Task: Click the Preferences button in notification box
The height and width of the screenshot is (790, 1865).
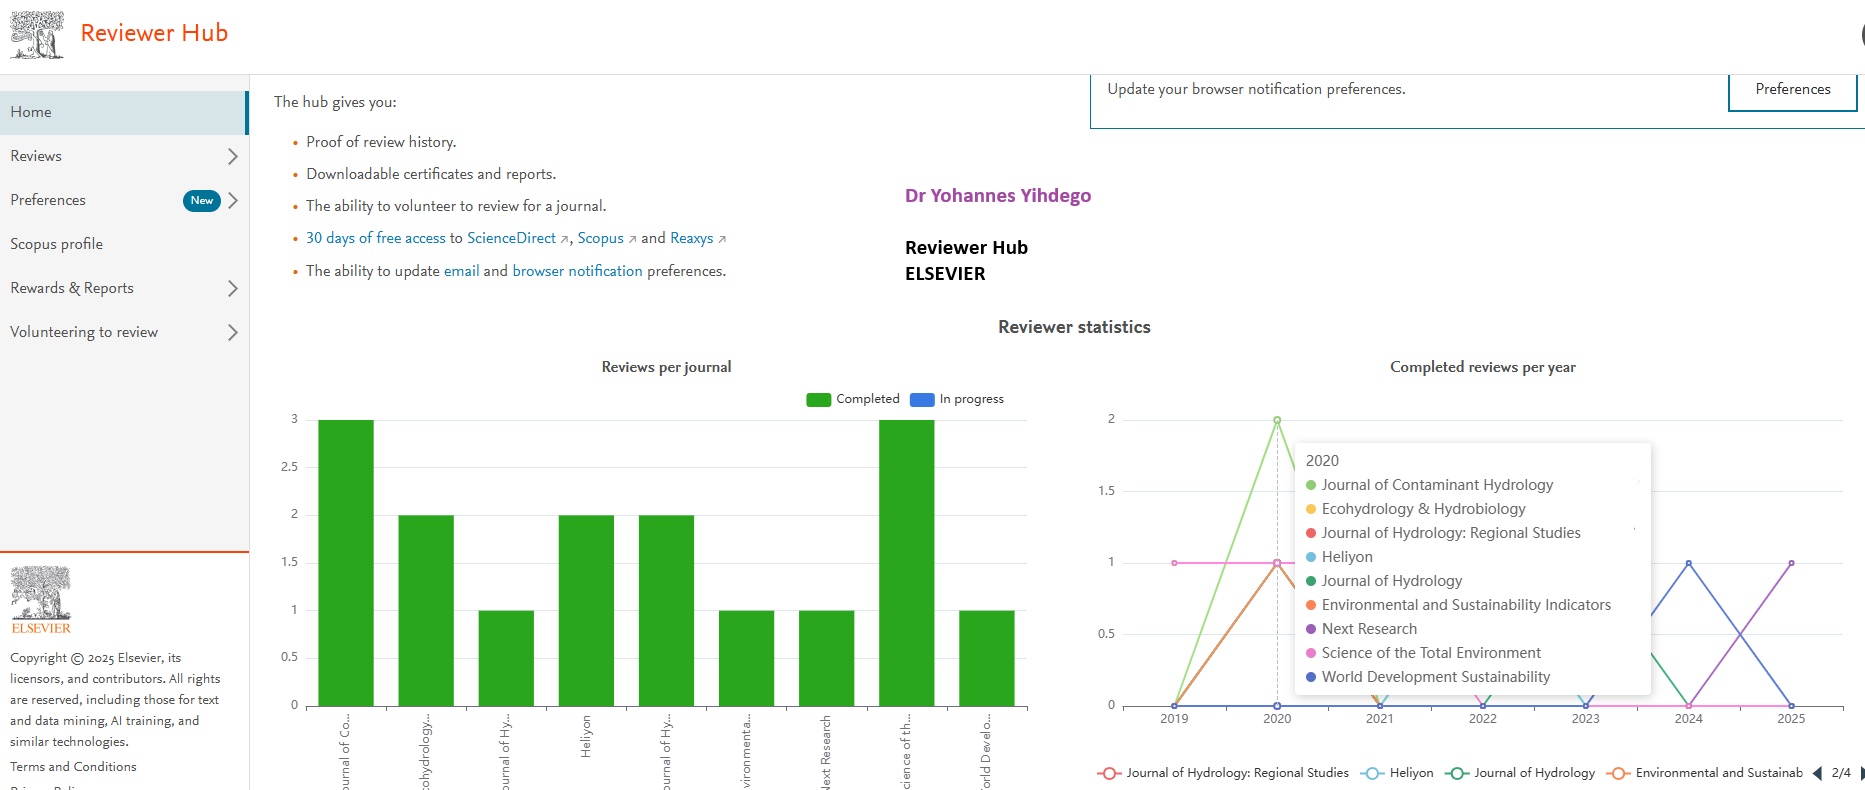Action: click(x=1792, y=89)
